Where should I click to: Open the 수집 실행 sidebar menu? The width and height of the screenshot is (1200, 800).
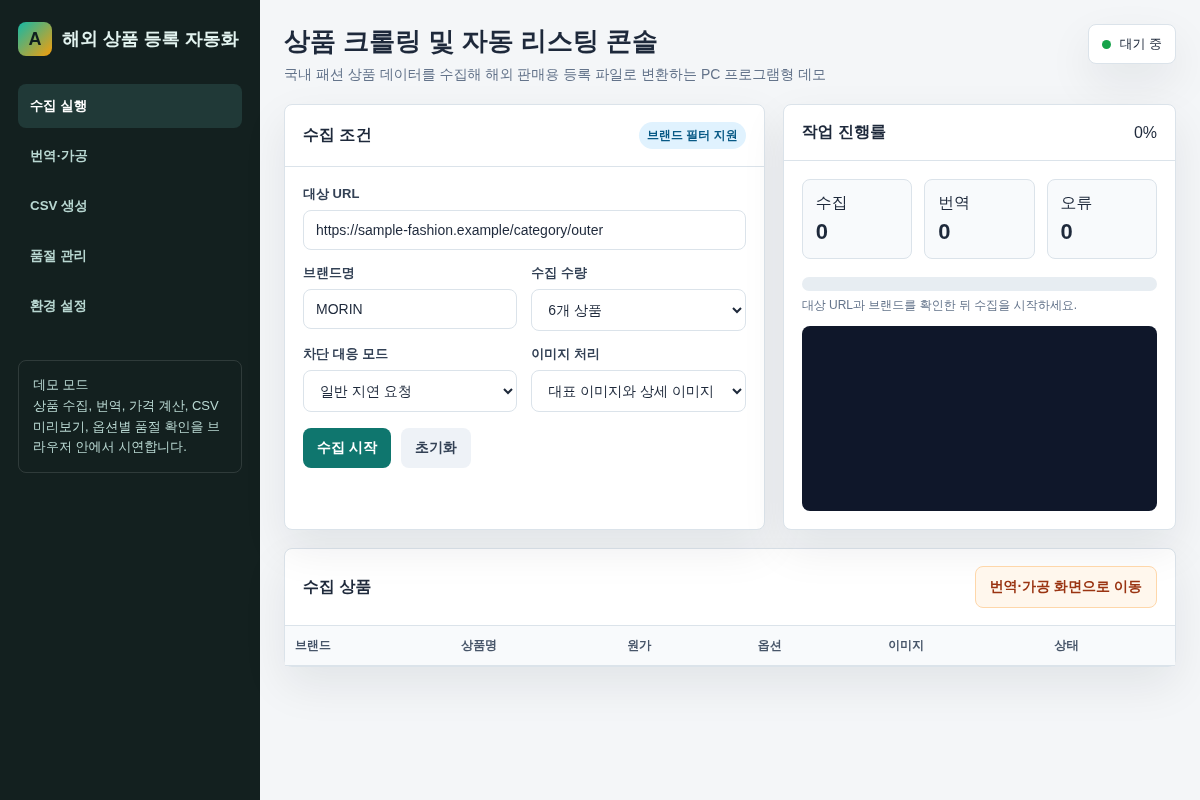pos(130,106)
